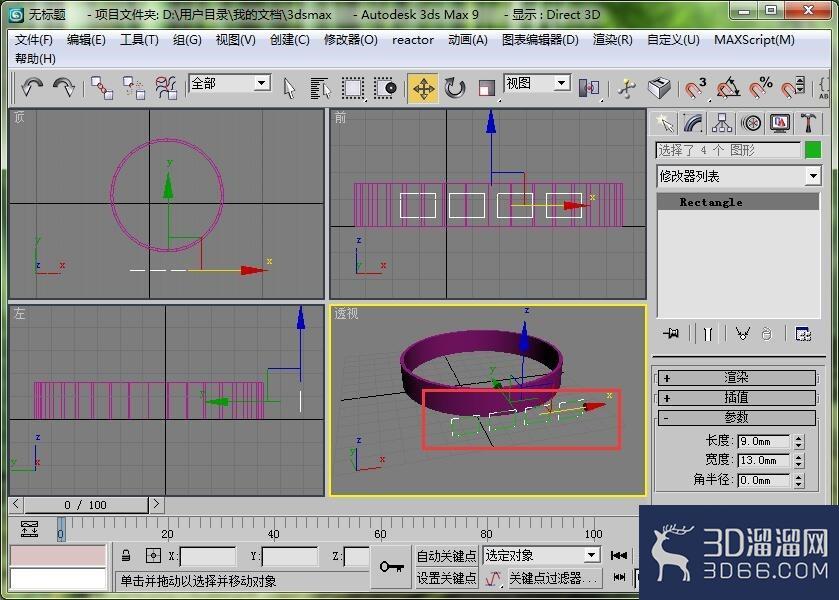Select the Select Object arrow tool

click(x=289, y=88)
